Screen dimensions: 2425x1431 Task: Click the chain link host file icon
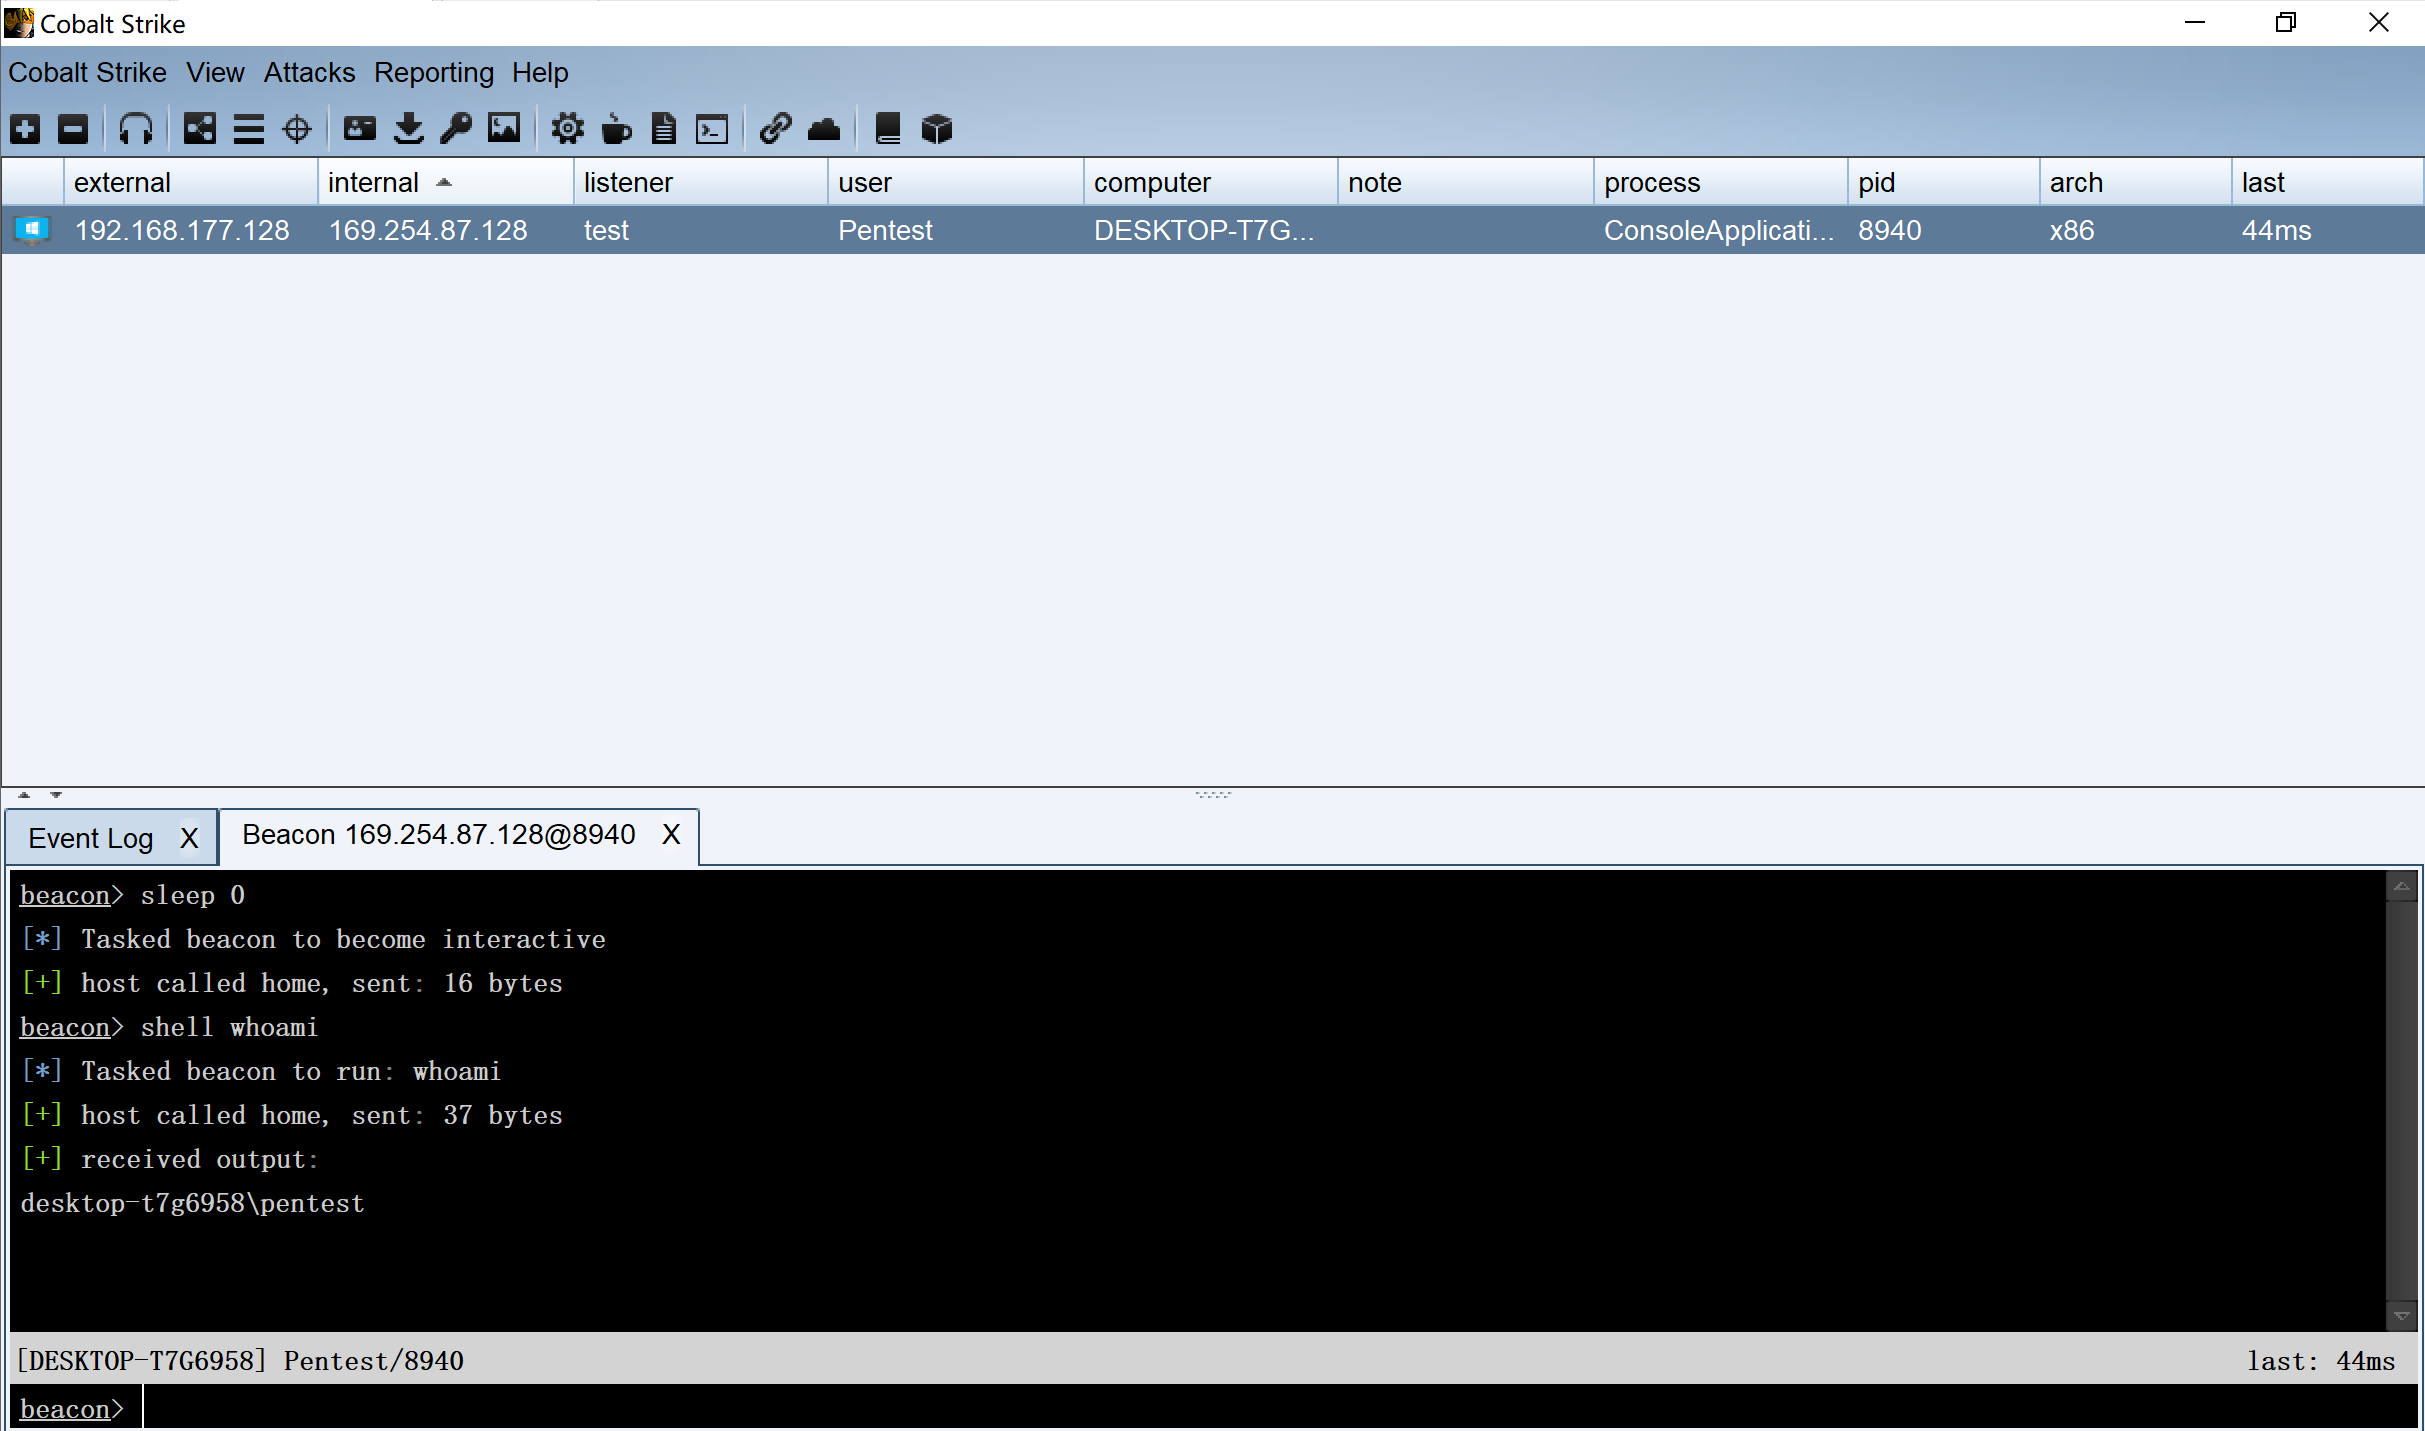point(775,129)
